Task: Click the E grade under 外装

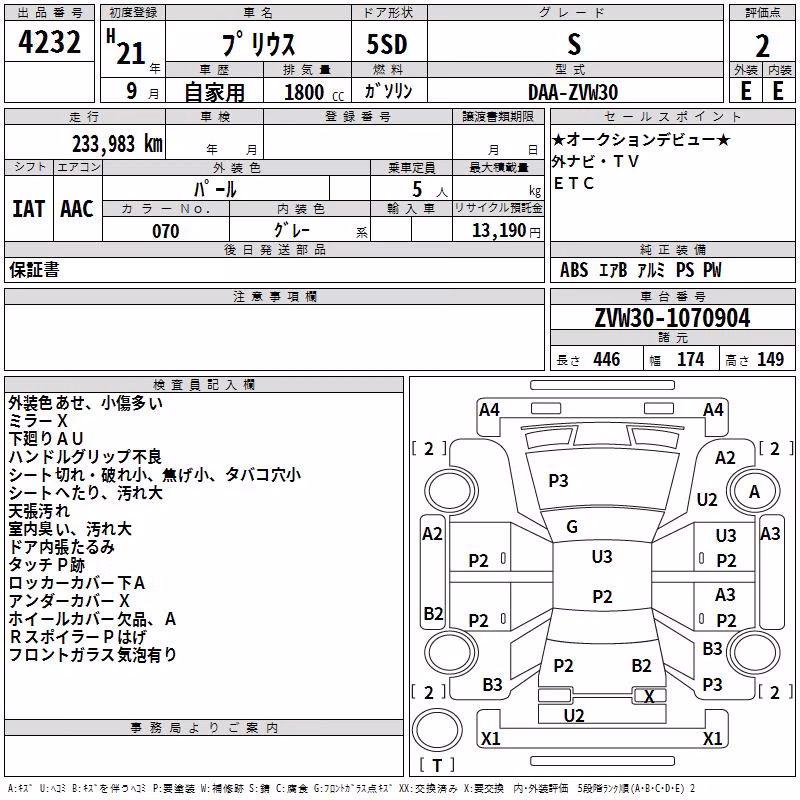Action: point(746,91)
